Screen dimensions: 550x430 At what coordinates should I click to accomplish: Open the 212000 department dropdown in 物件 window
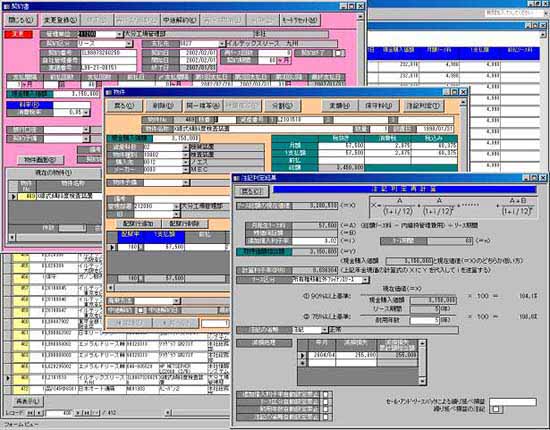point(176,206)
